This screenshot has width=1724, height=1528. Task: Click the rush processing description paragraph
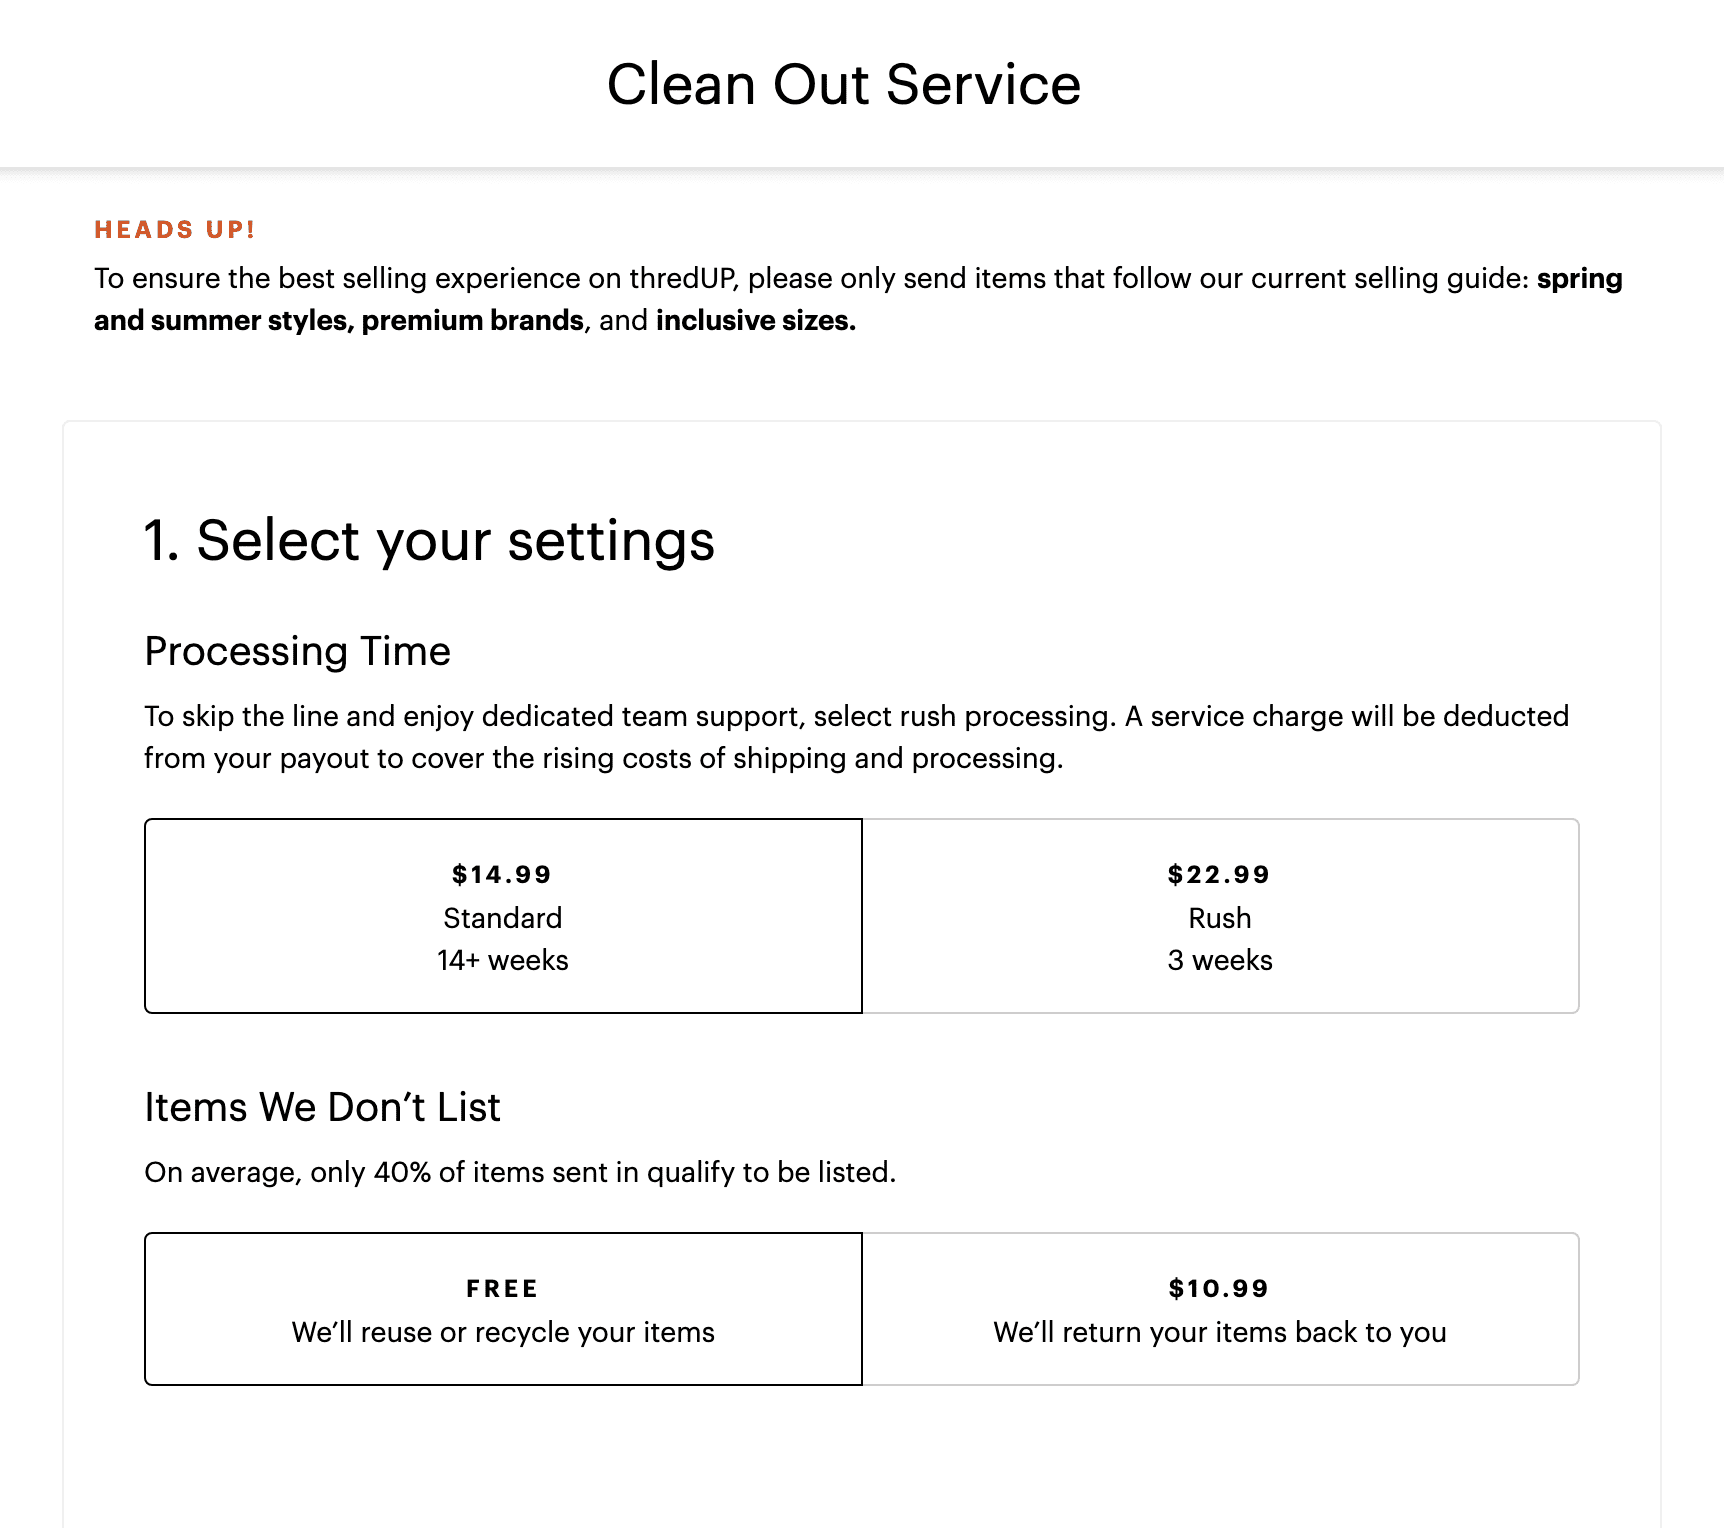coord(856,737)
